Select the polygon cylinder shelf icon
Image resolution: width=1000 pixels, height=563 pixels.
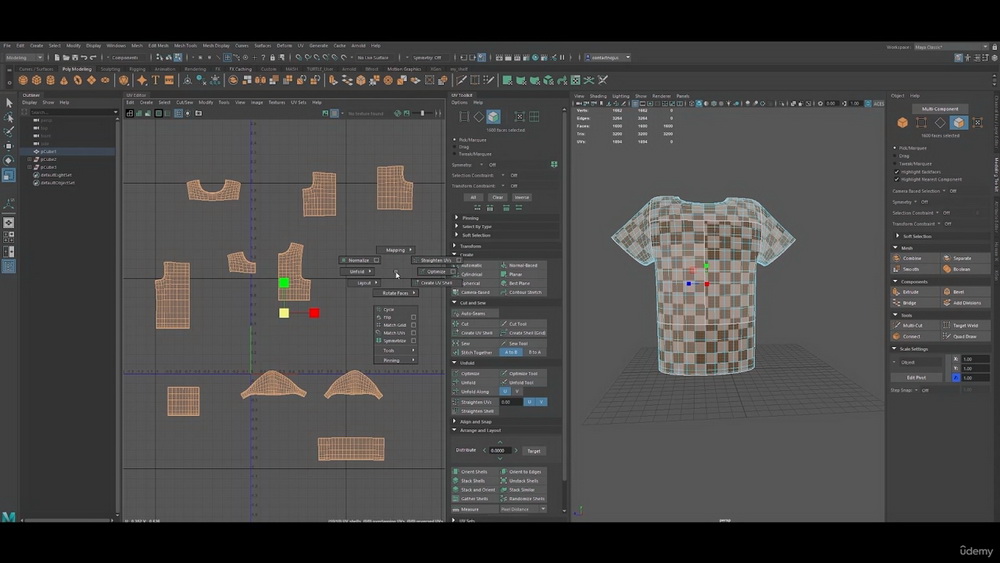tap(50, 80)
